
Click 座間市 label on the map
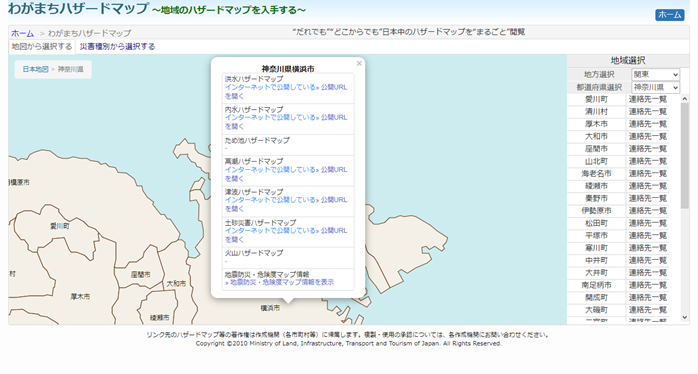point(141,275)
